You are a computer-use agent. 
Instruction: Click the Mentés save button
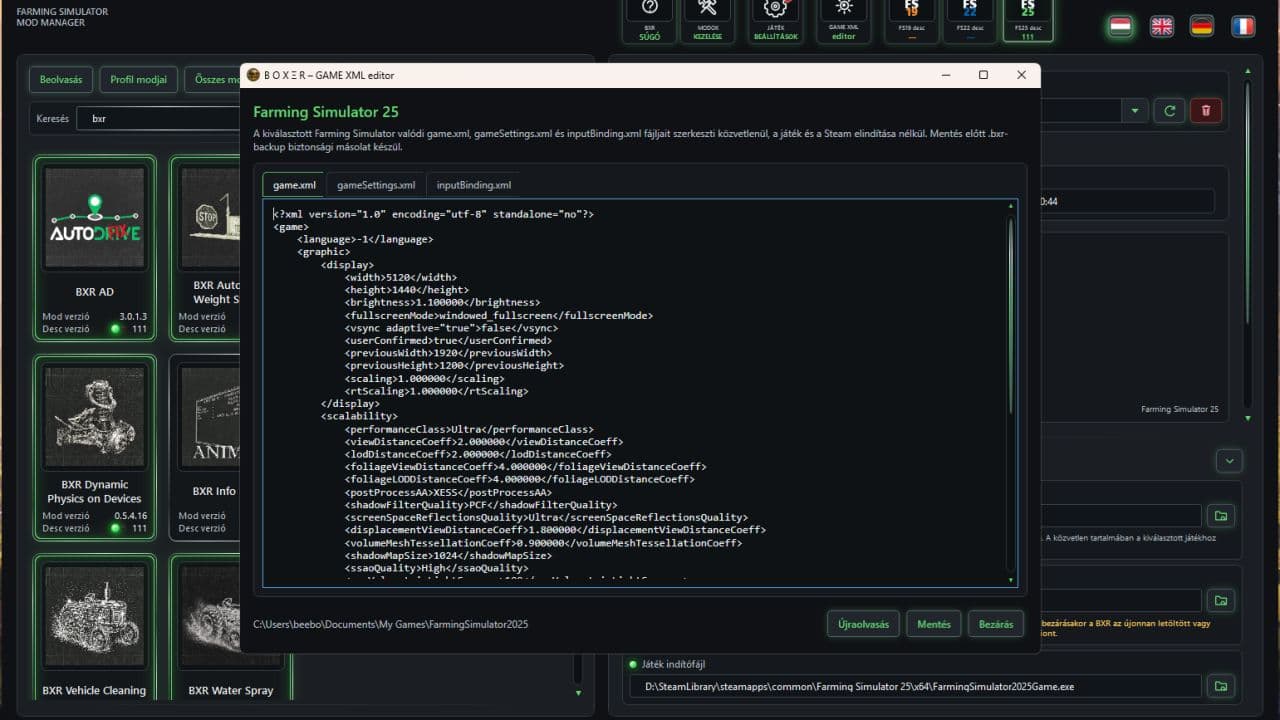[x=934, y=624]
